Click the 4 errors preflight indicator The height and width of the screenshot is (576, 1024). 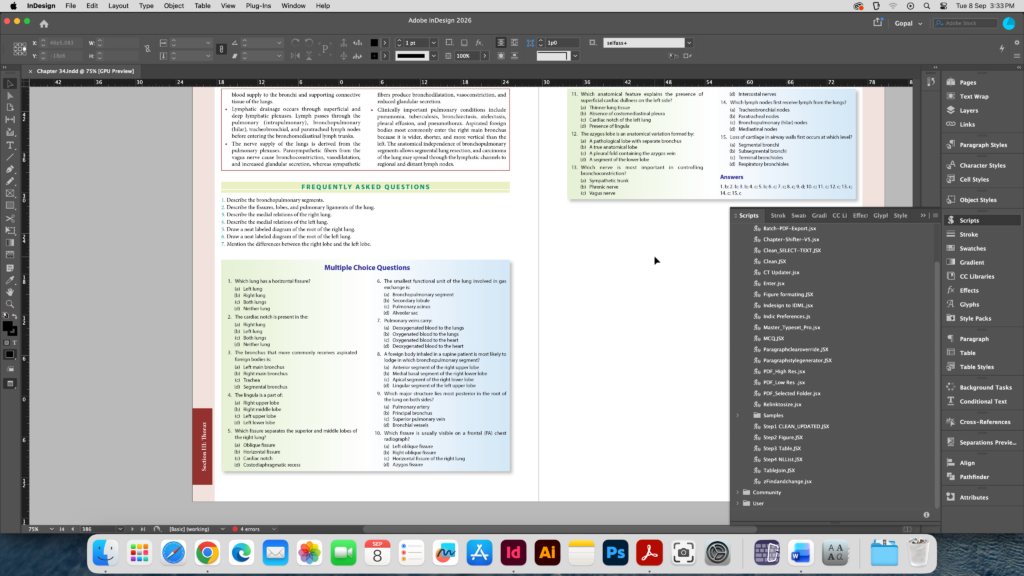point(246,529)
